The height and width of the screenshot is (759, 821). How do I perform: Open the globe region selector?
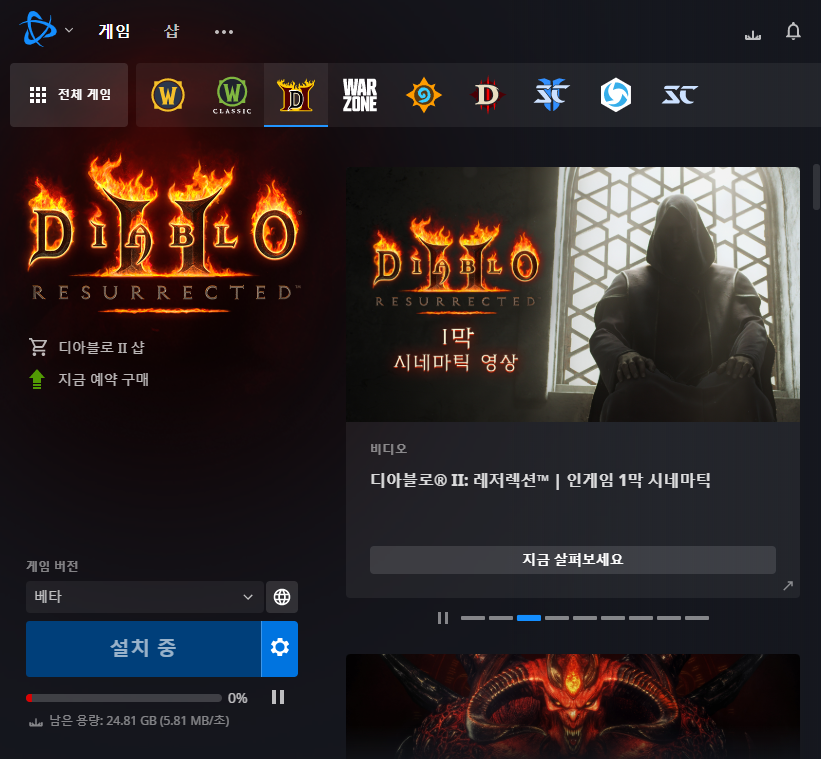pos(282,597)
